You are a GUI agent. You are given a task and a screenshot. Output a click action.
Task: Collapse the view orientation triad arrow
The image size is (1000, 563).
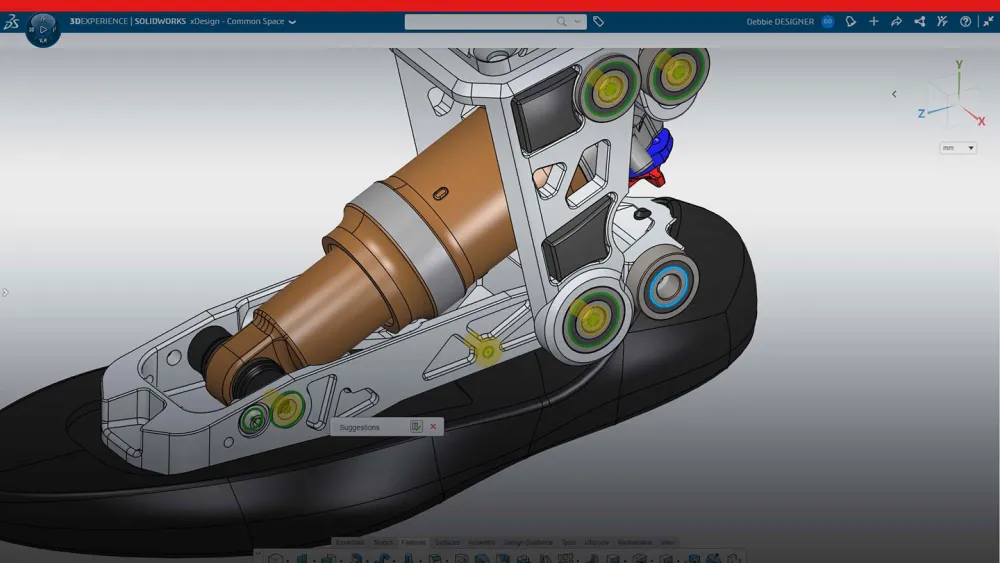(x=894, y=94)
